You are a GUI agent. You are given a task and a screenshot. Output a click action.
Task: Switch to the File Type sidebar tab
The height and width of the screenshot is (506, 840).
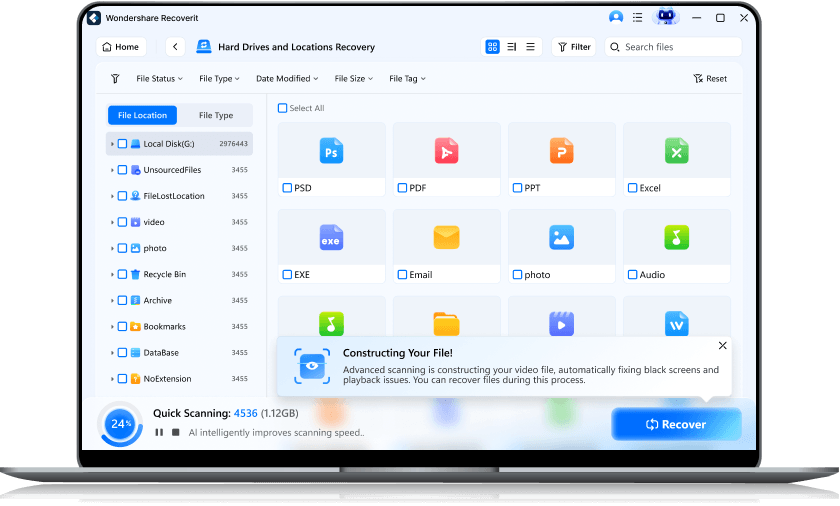(216, 115)
